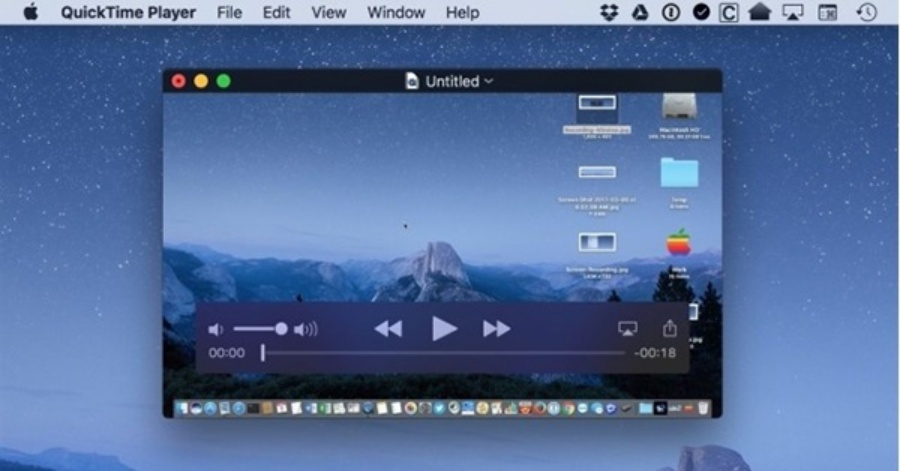Viewport: 900px width, 471px height.
Task: Open the View menu
Action: click(x=328, y=13)
